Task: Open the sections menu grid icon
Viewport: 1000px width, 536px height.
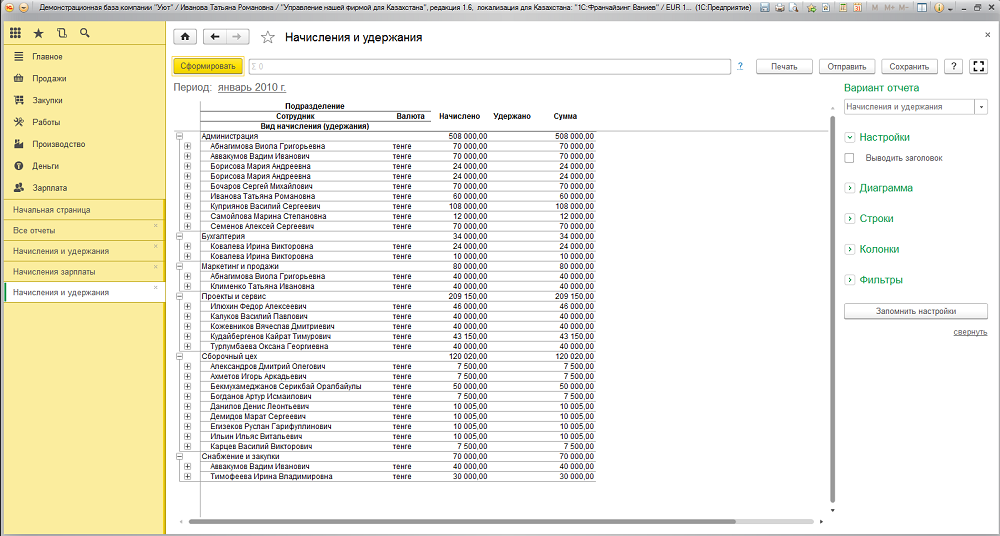Action: [x=16, y=33]
